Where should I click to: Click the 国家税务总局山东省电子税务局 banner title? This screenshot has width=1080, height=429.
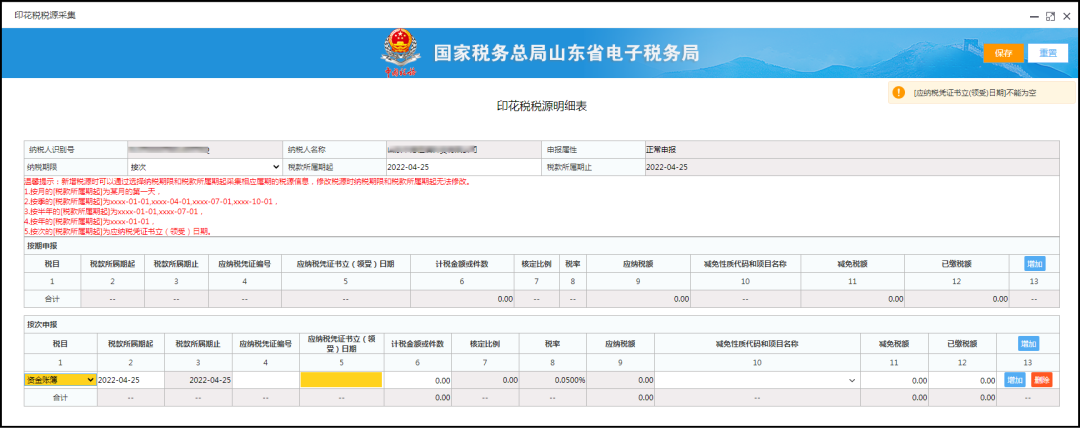[566, 52]
